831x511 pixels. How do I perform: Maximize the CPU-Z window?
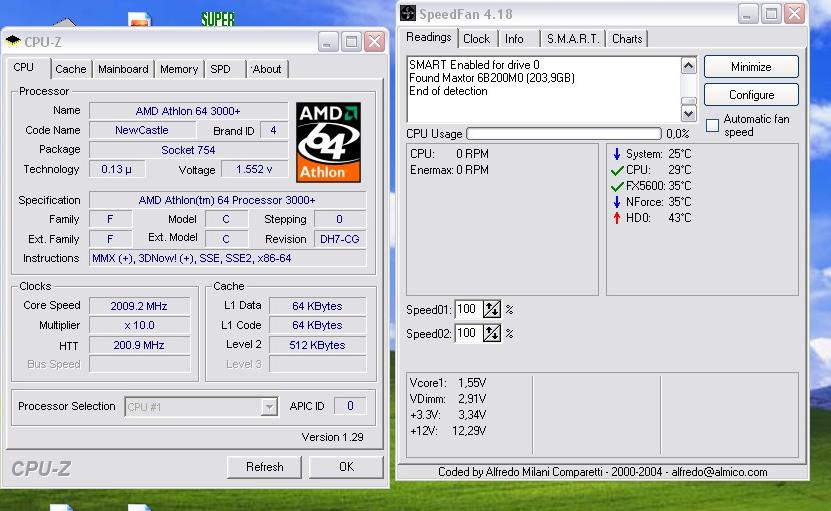[351, 41]
